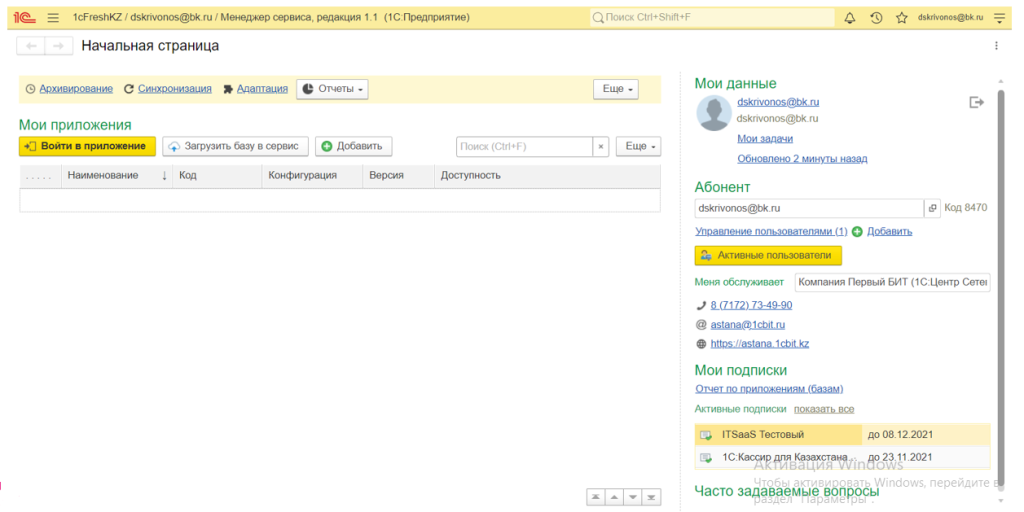The height and width of the screenshot is (512, 1024).
Task: Click the phone icon beside 8 (7172)
Action: click(702, 305)
